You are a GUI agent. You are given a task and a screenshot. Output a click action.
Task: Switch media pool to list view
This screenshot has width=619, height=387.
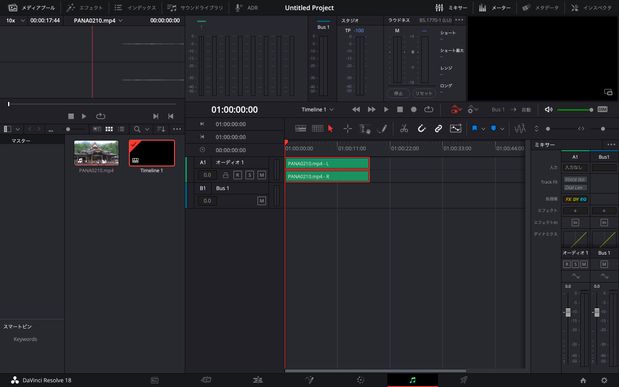pos(122,129)
